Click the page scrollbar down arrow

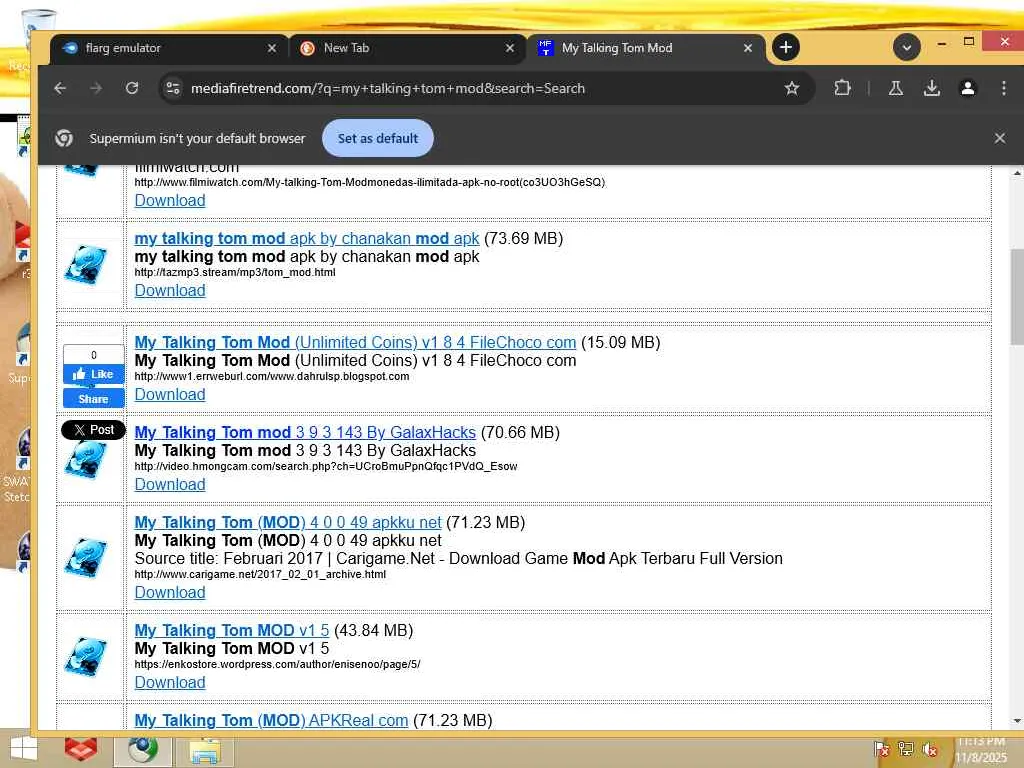[x=1017, y=721]
